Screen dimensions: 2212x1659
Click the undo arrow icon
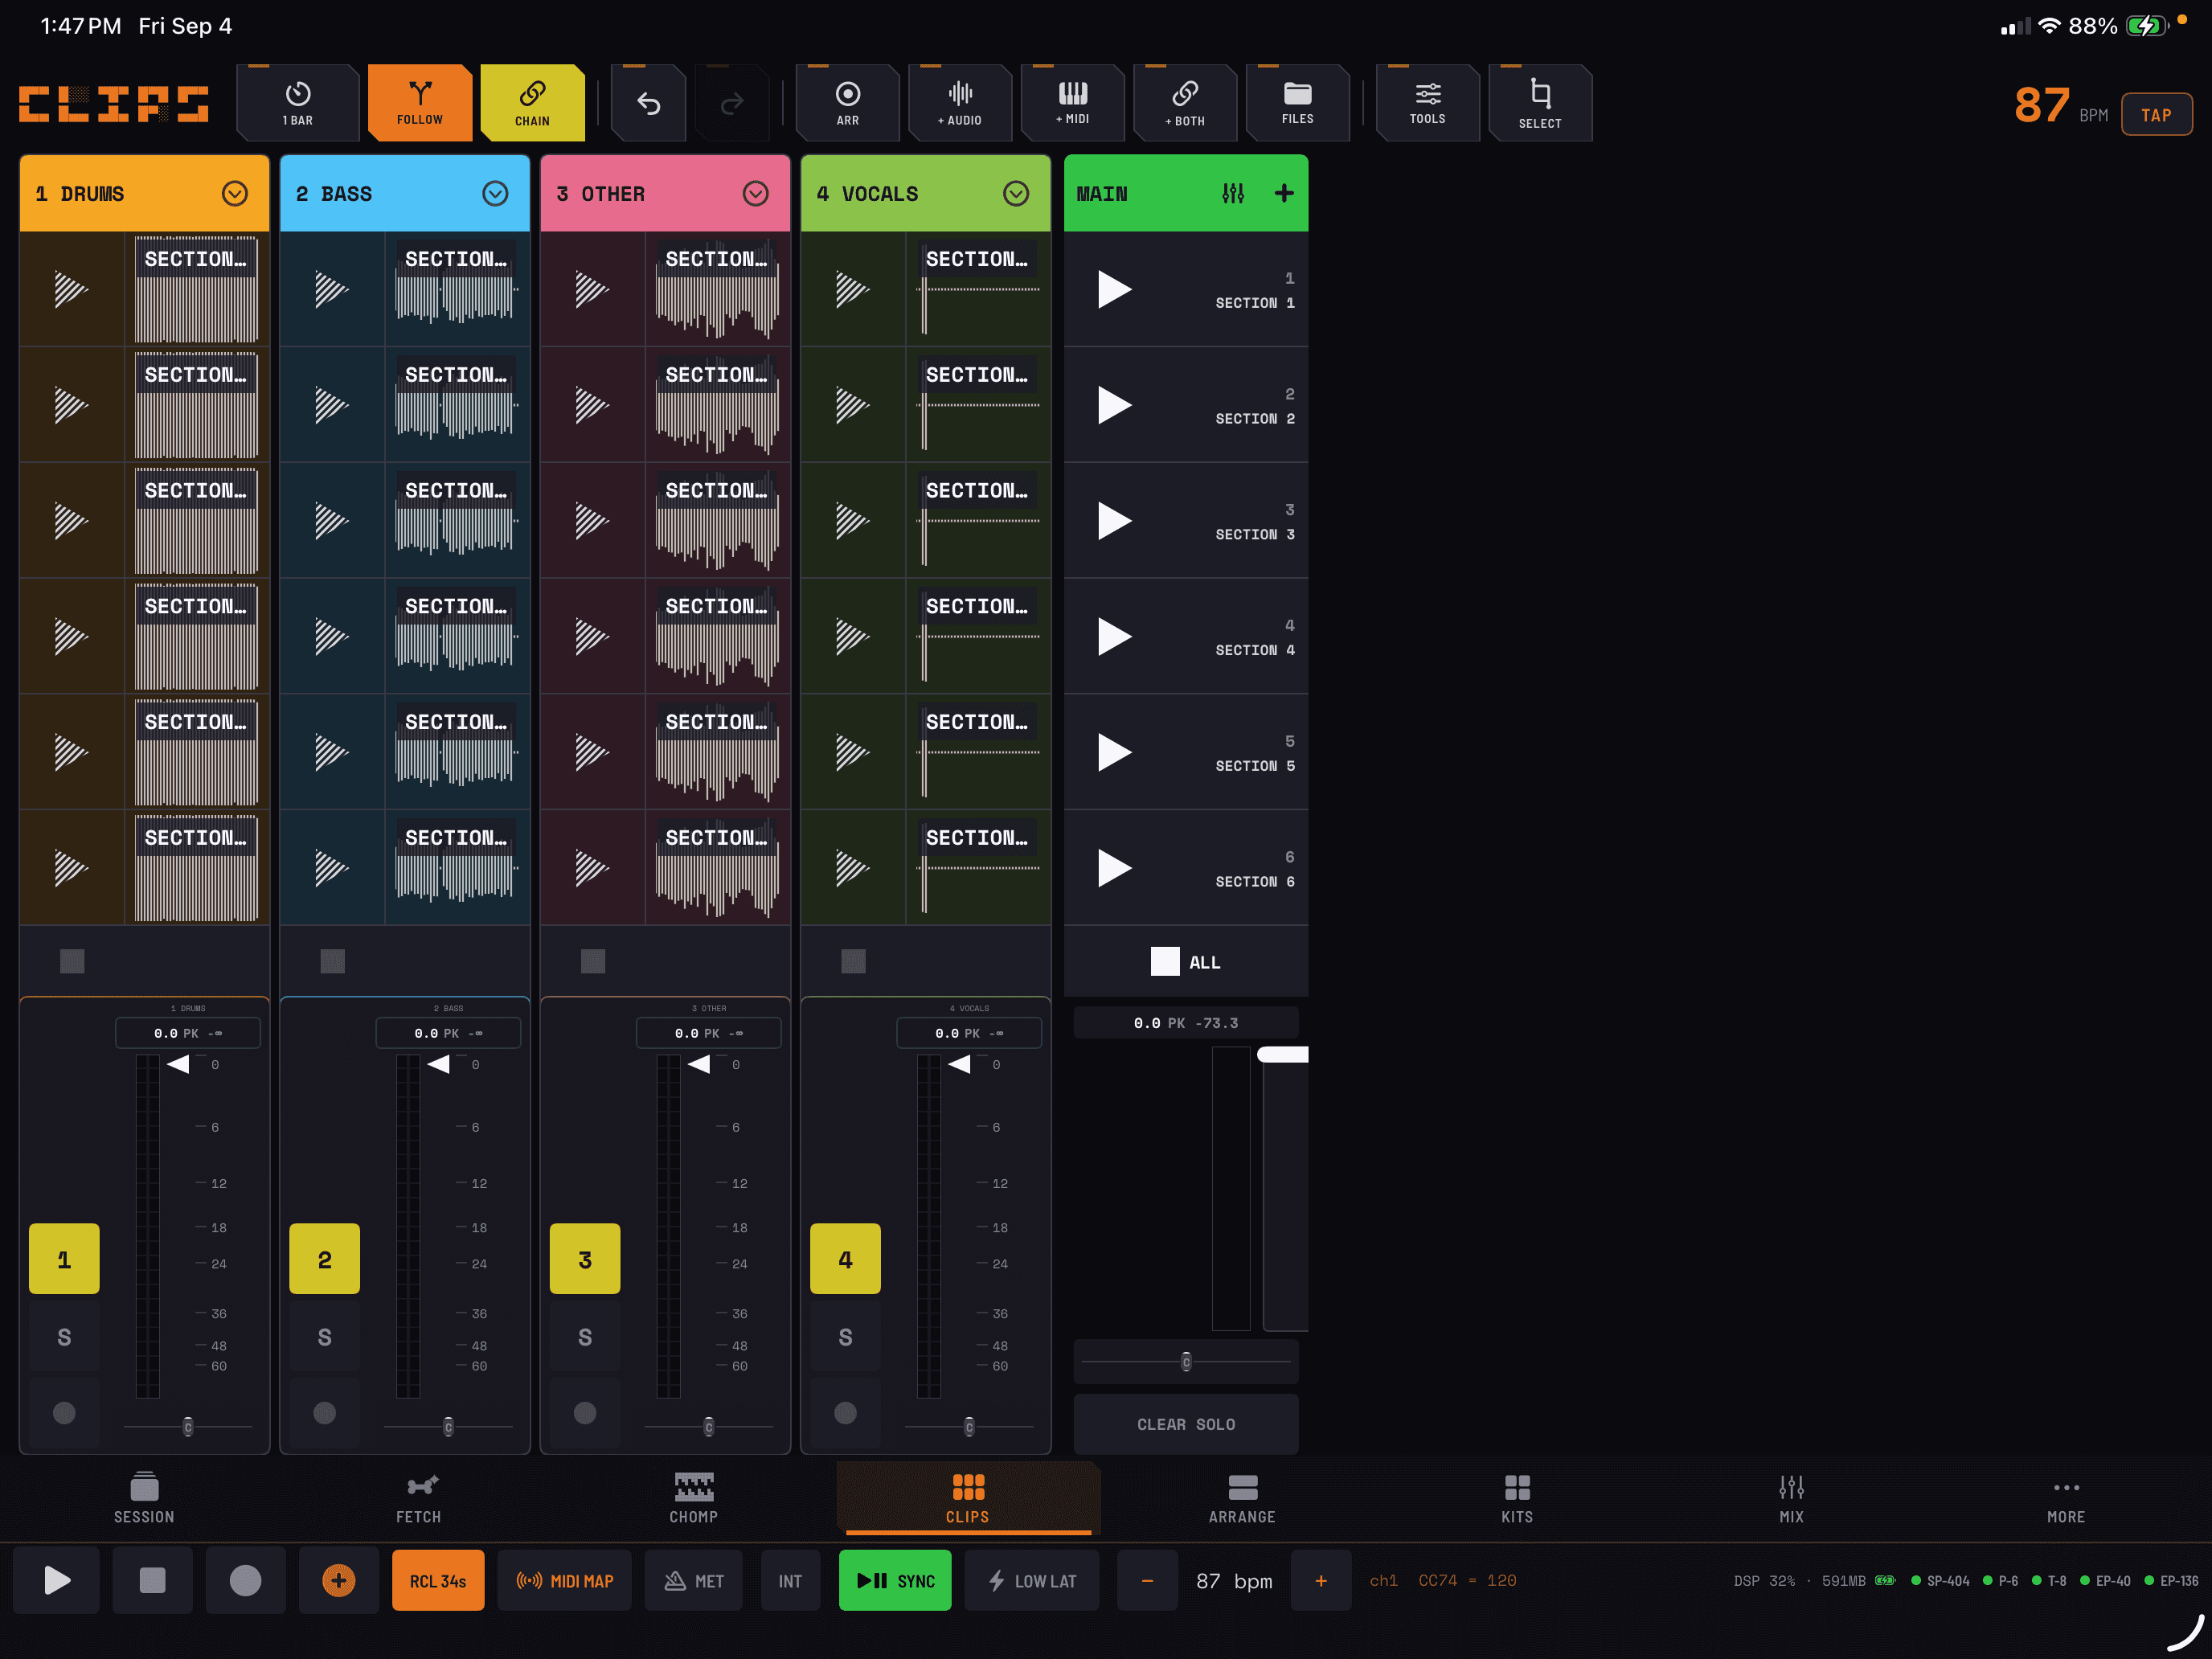coord(648,103)
